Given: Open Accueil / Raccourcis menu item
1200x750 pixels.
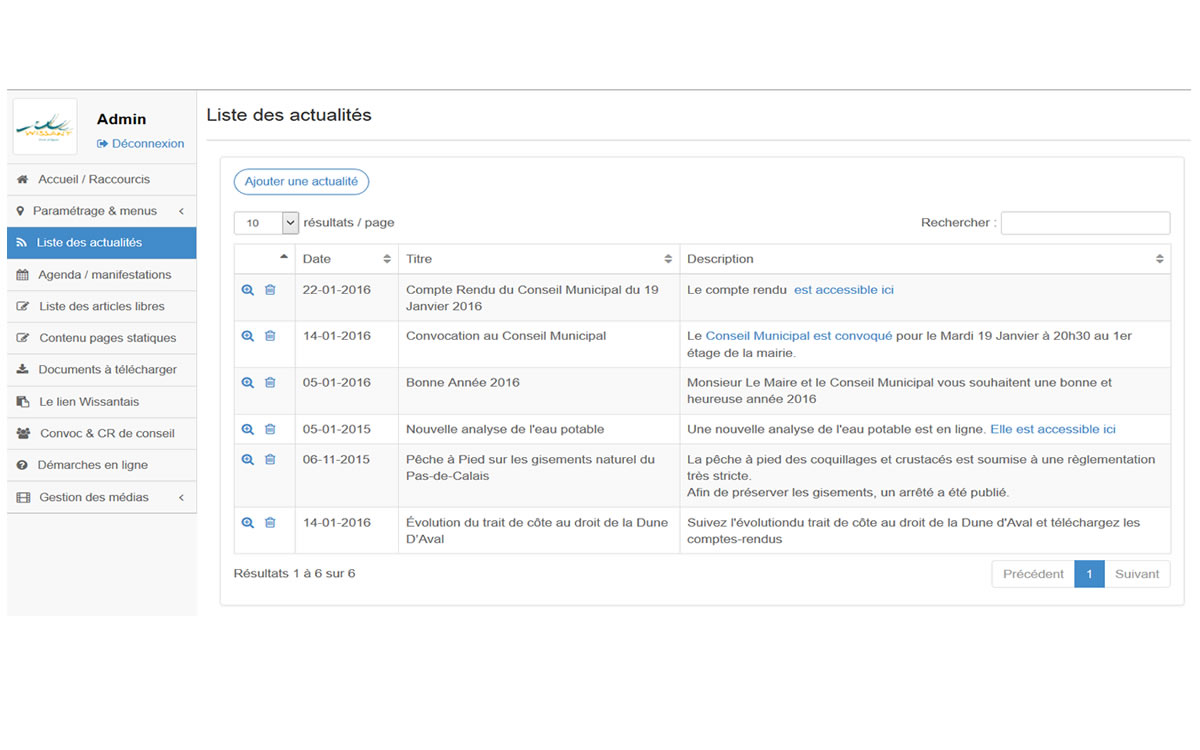Looking at the screenshot, I should pos(101,179).
